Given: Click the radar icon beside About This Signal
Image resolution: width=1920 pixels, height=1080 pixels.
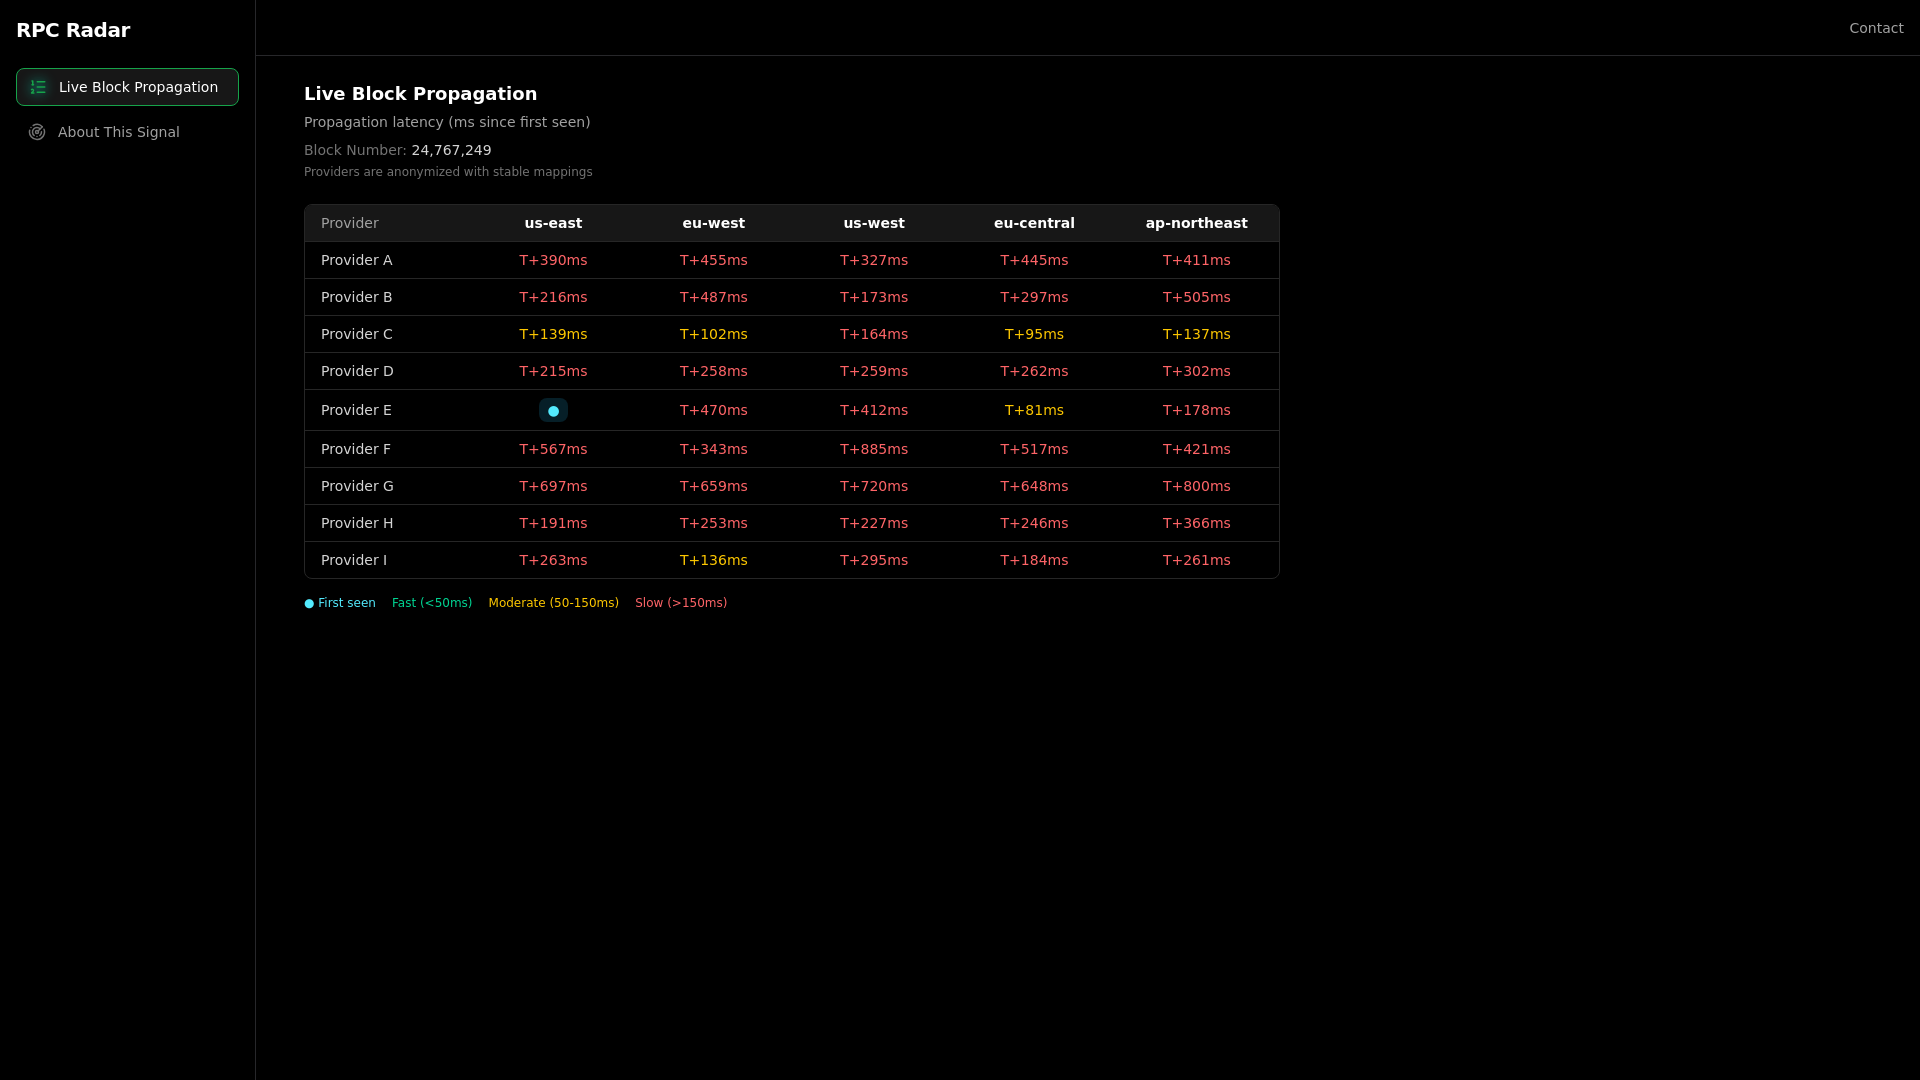Looking at the screenshot, I should (x=37, y=132).
